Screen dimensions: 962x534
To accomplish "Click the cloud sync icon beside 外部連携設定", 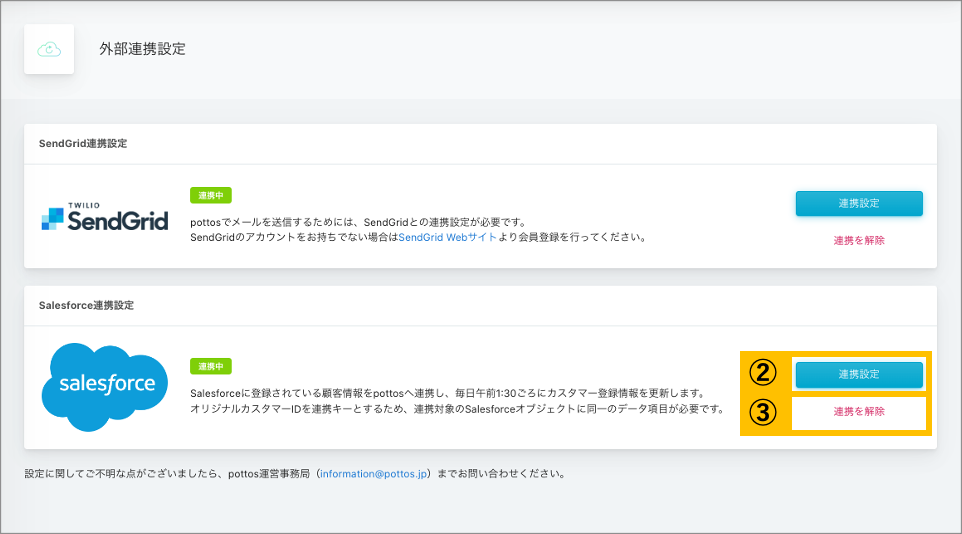I will pos(49,49).
